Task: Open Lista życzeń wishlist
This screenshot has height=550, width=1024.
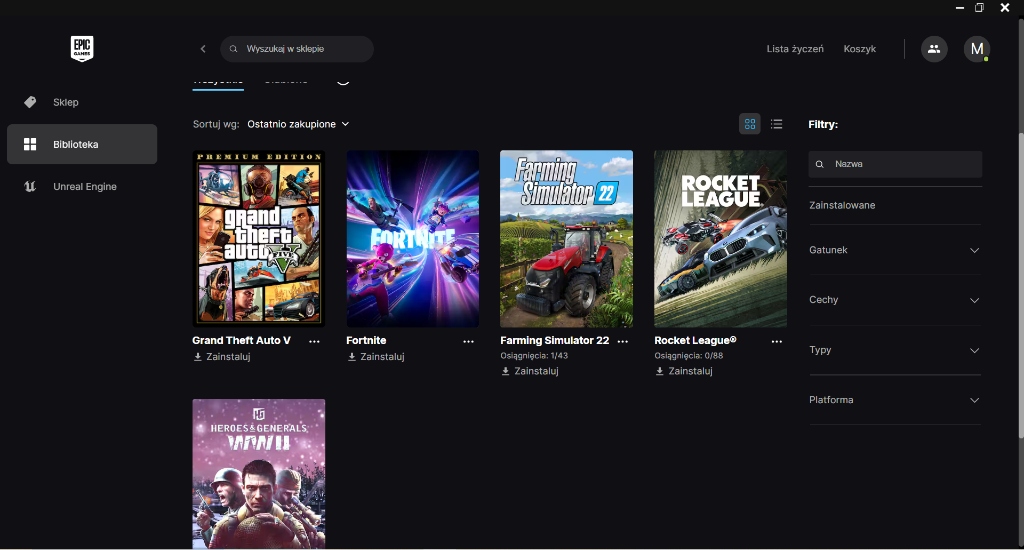Action: (795, 49)
